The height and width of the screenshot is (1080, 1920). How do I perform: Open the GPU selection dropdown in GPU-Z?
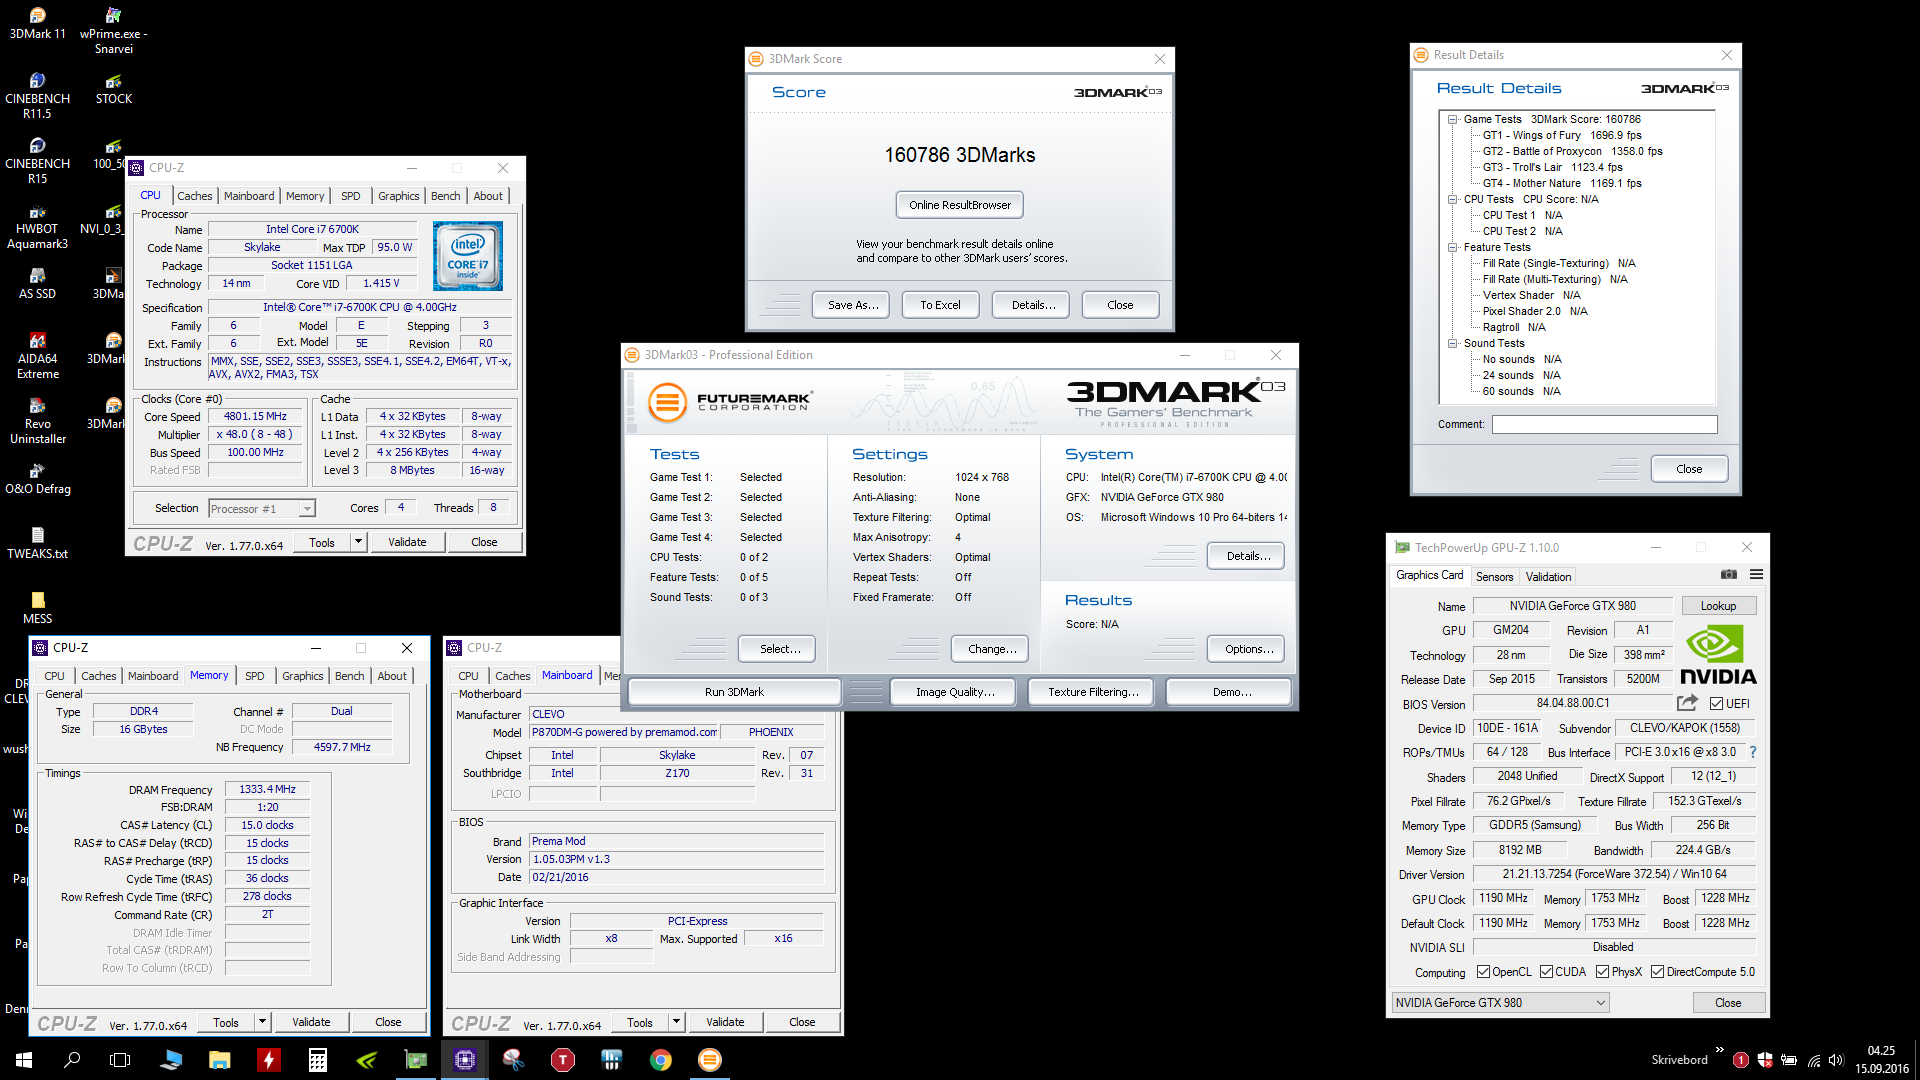click(1500, 1002)
